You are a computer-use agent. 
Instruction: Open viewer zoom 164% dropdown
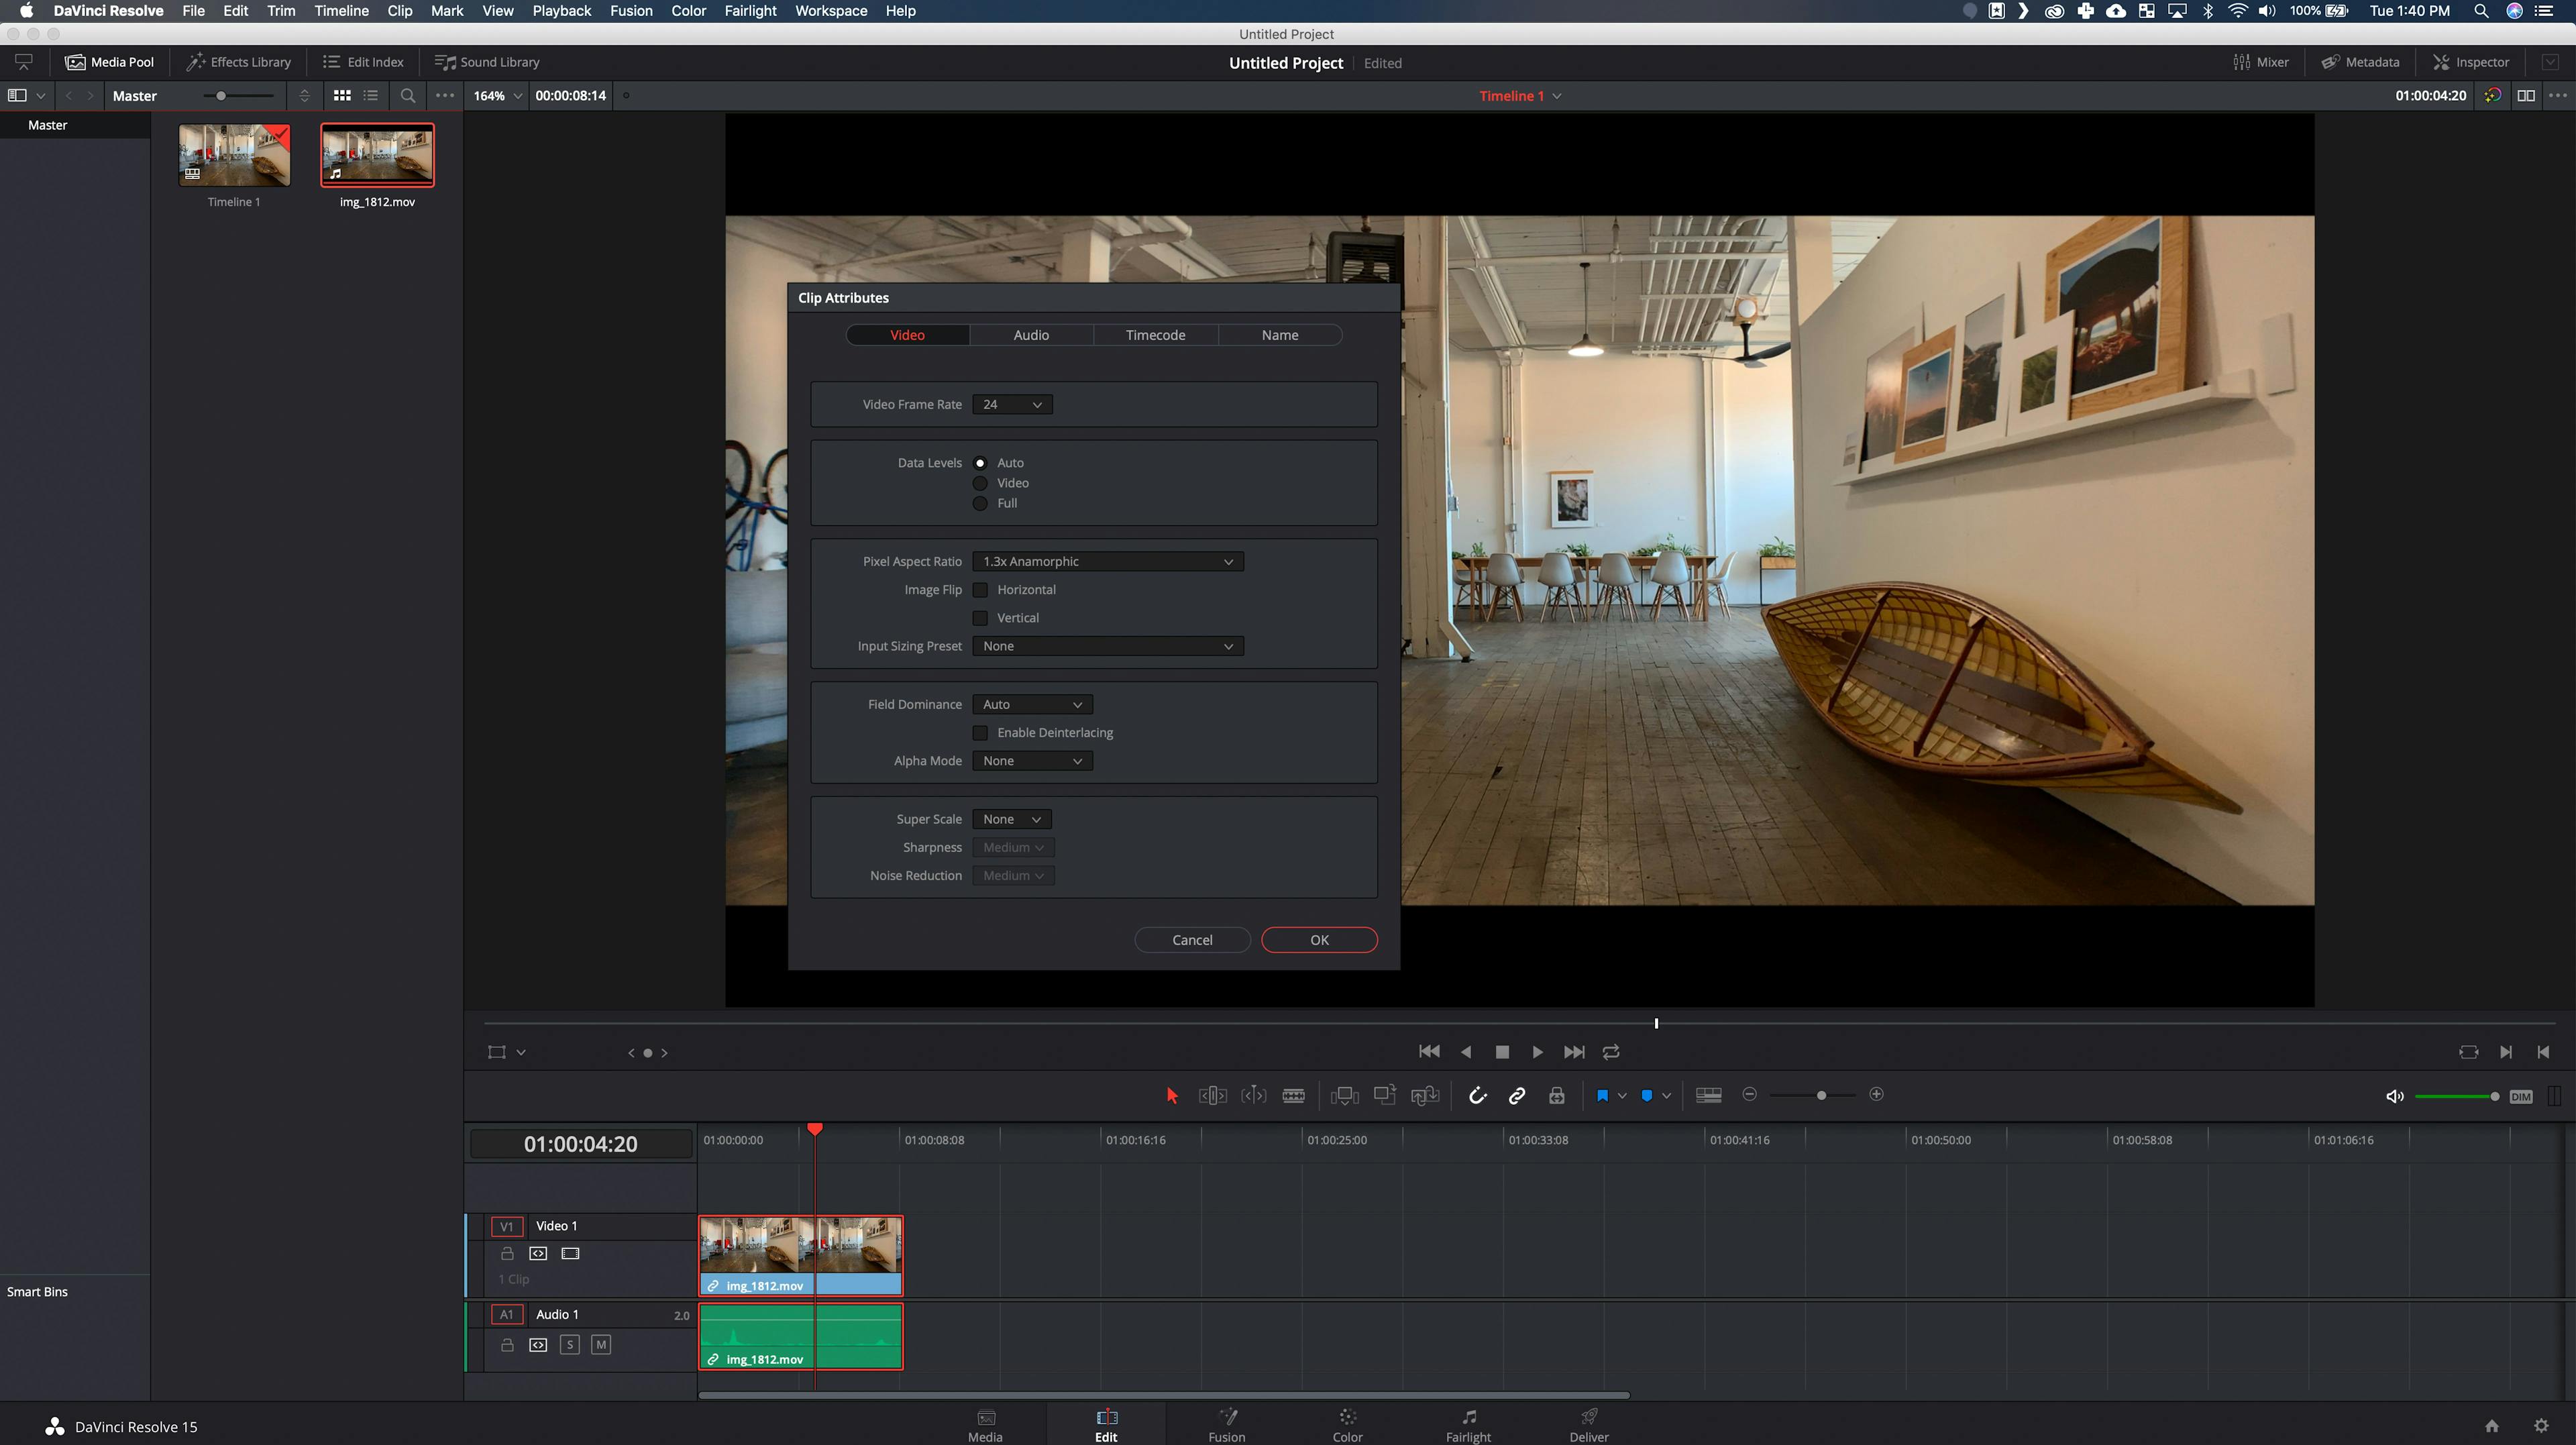coord(497,96)
